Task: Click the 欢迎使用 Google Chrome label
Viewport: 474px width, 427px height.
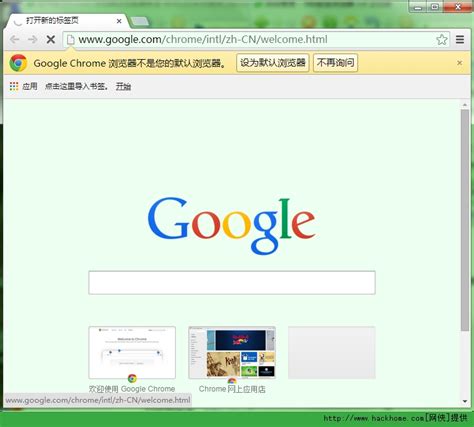Action: 132,389
